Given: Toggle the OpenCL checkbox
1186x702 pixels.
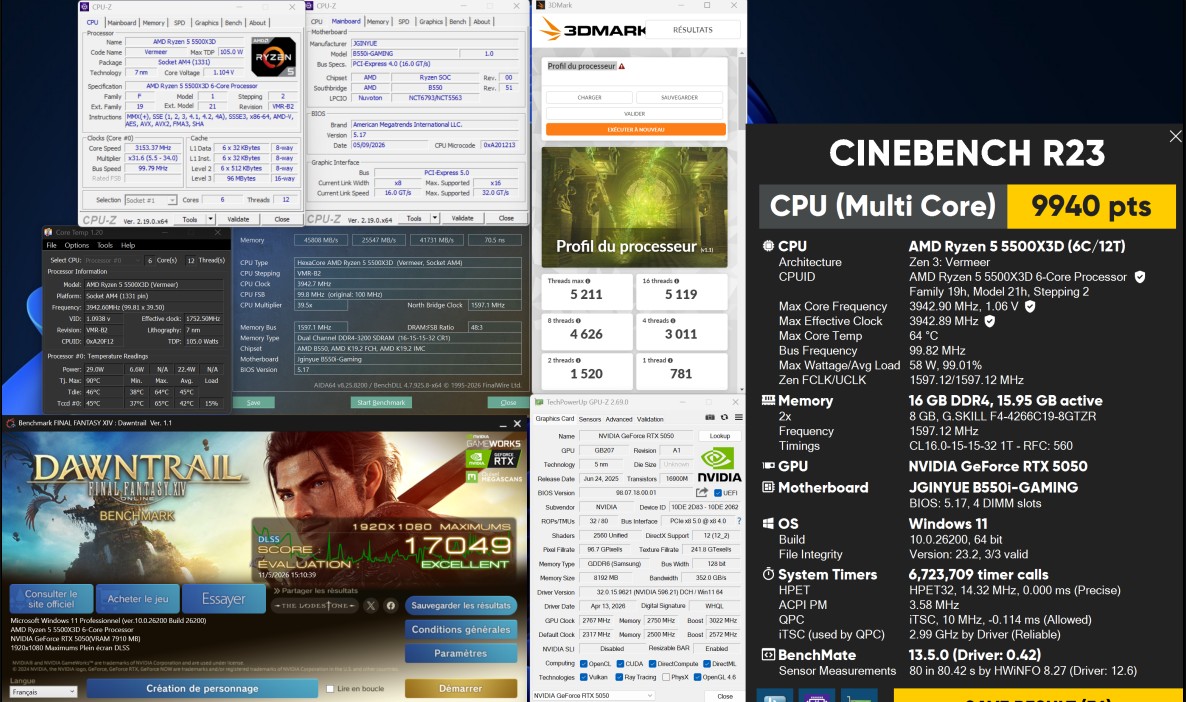Looking at the screenshot, I should tap(583, 663).
